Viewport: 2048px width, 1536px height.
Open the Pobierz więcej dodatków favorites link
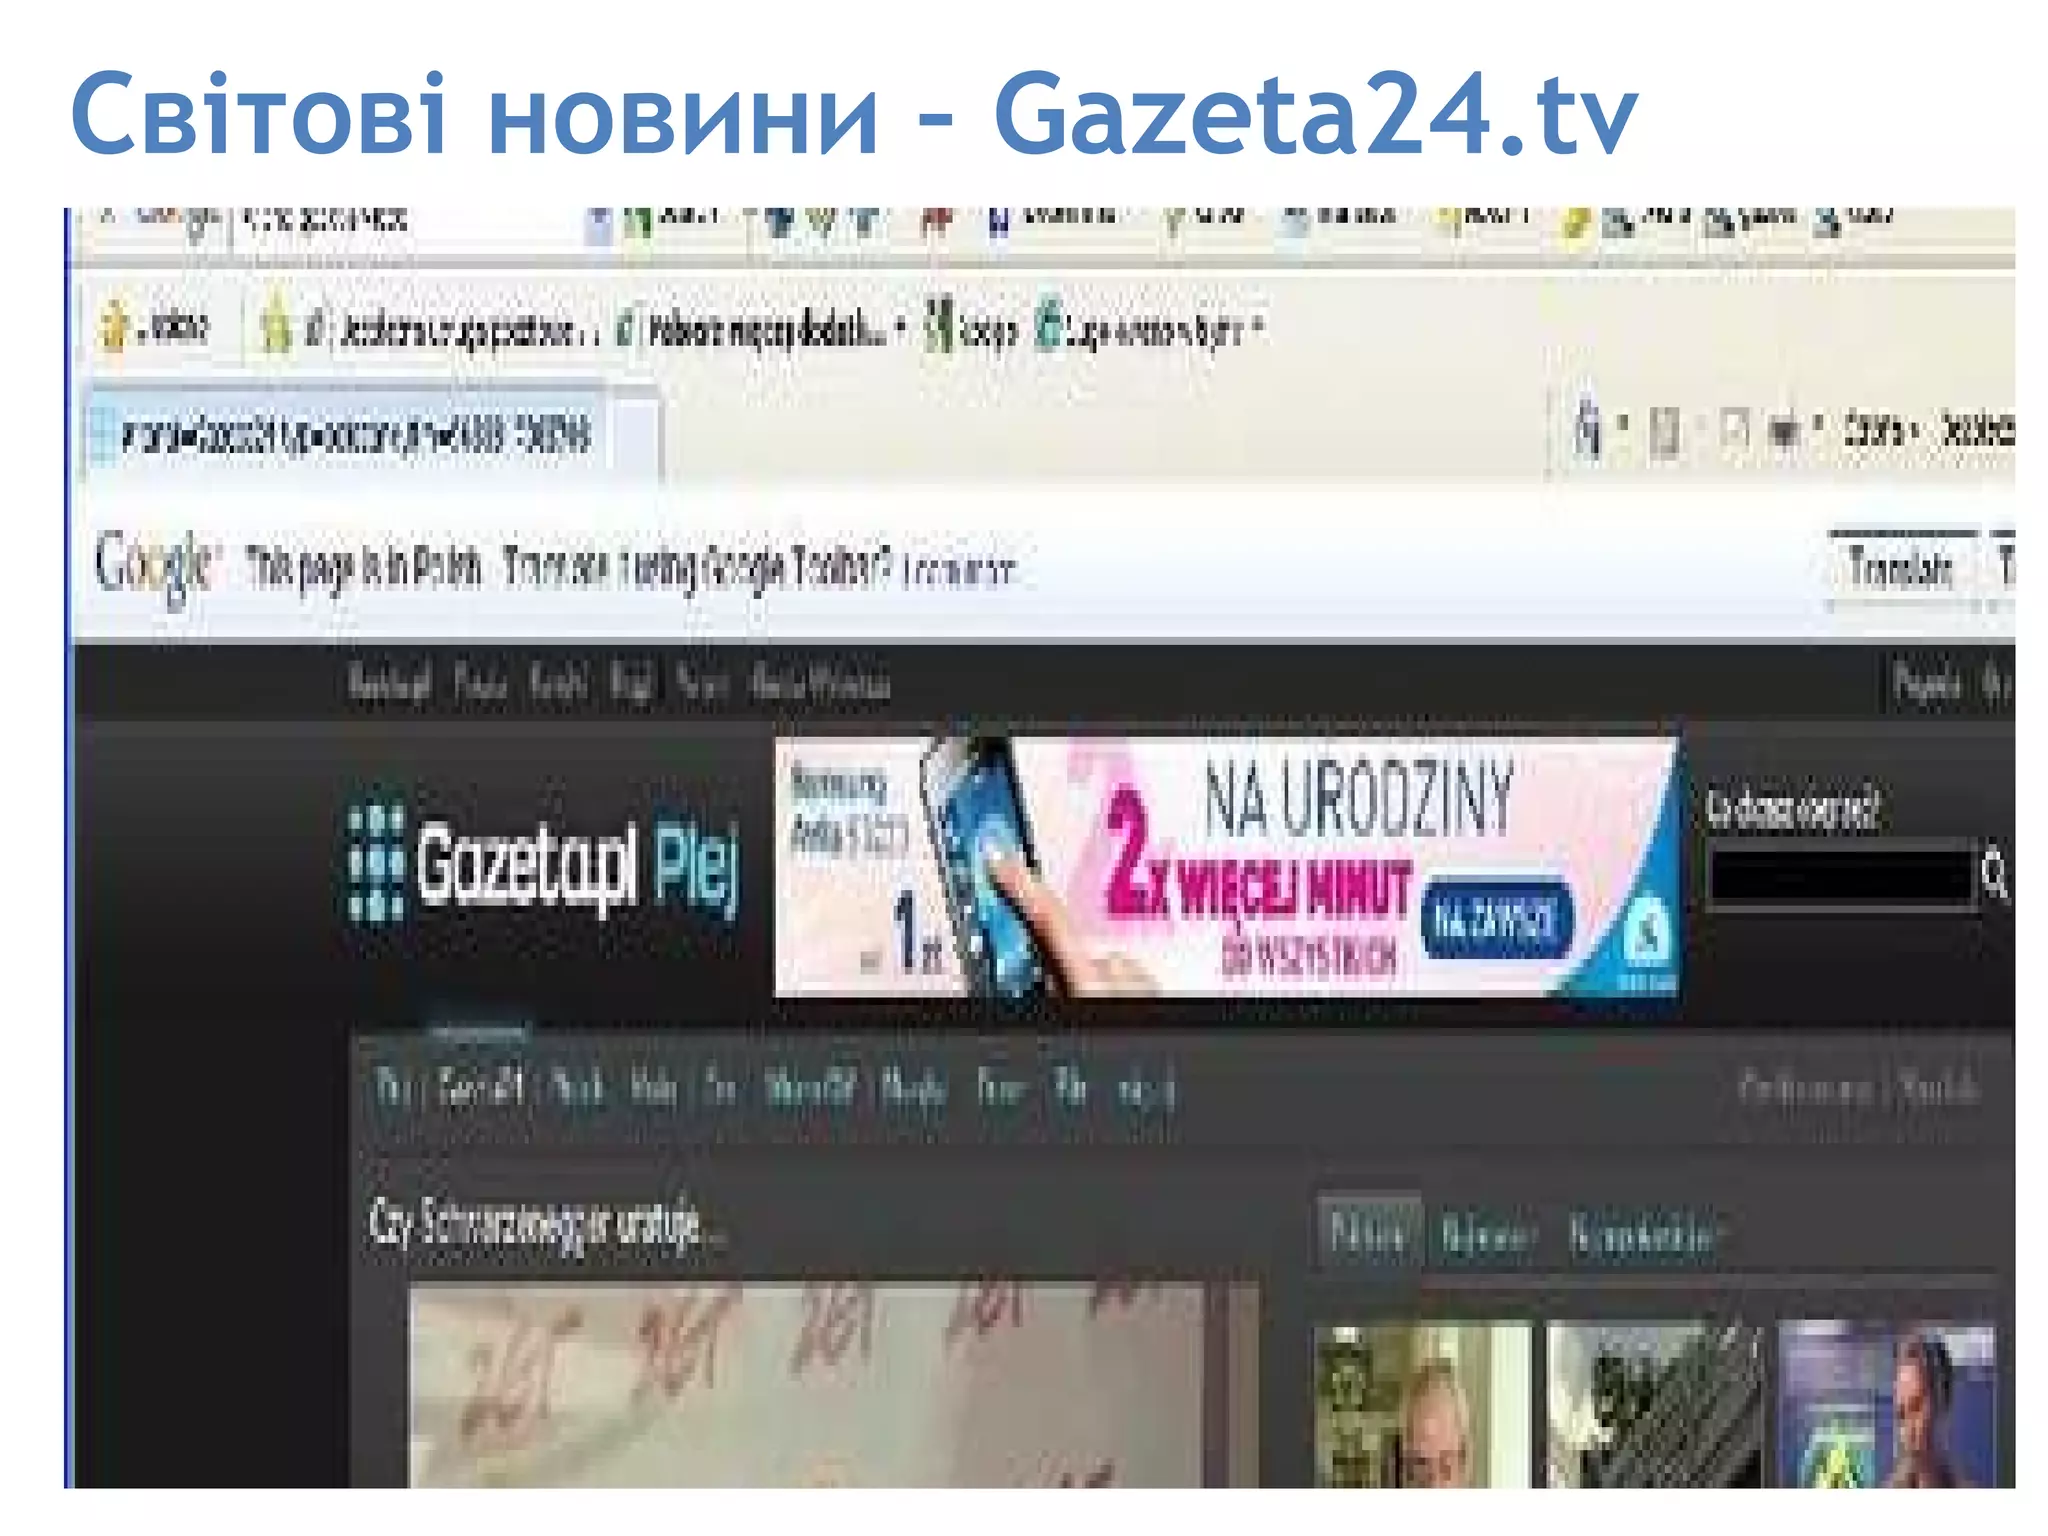point(760,328)
